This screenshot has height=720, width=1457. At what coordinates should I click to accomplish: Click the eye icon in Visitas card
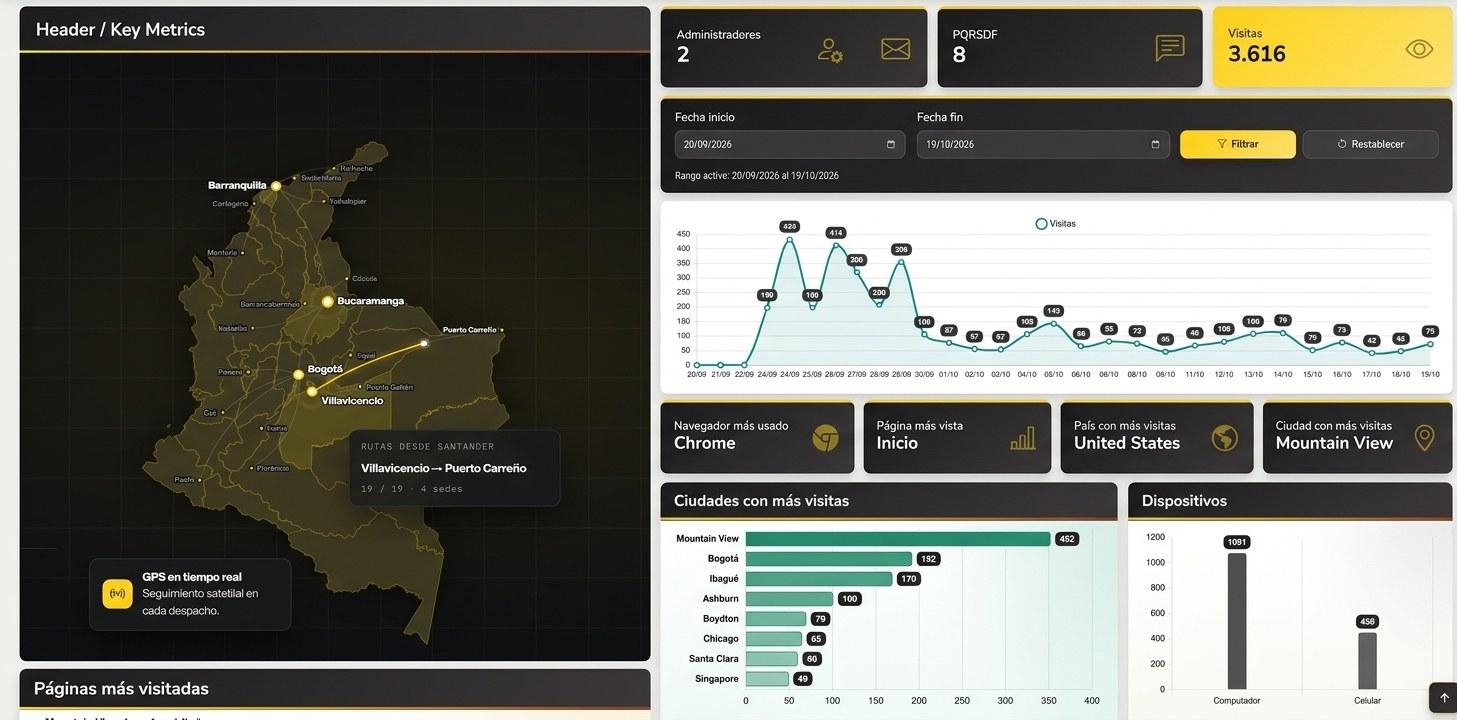1419,49
